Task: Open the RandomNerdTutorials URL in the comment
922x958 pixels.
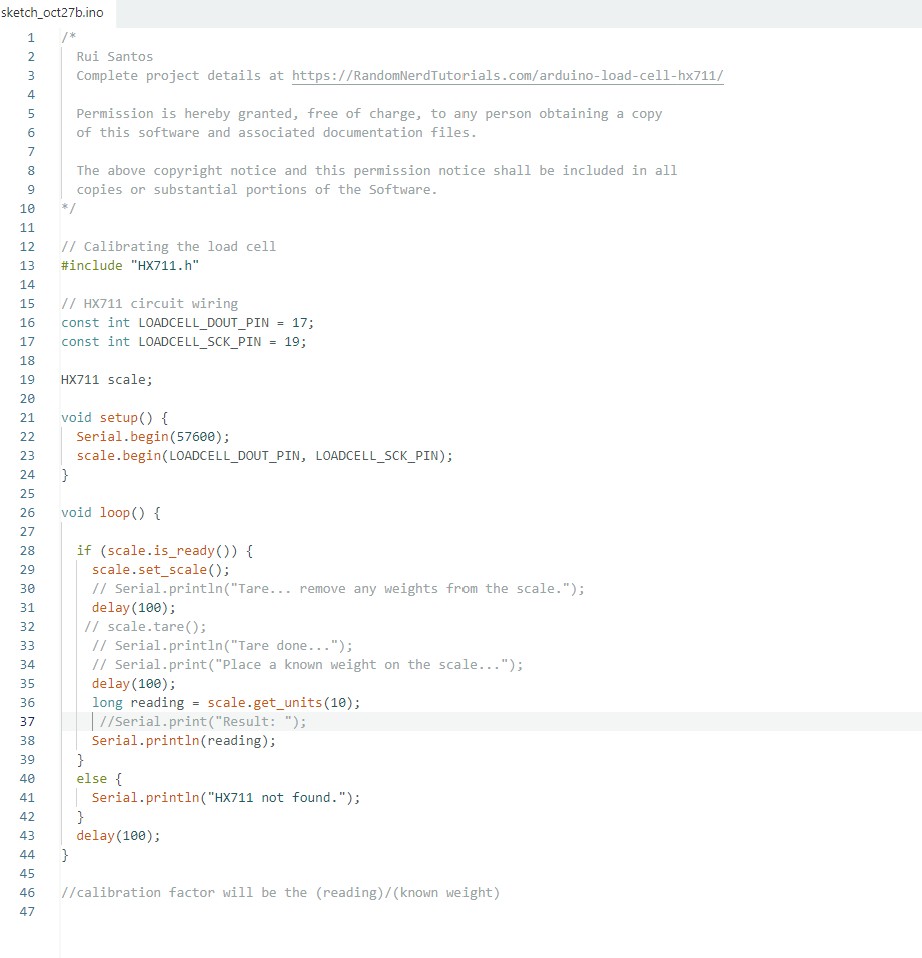Action: pos(507,76)
